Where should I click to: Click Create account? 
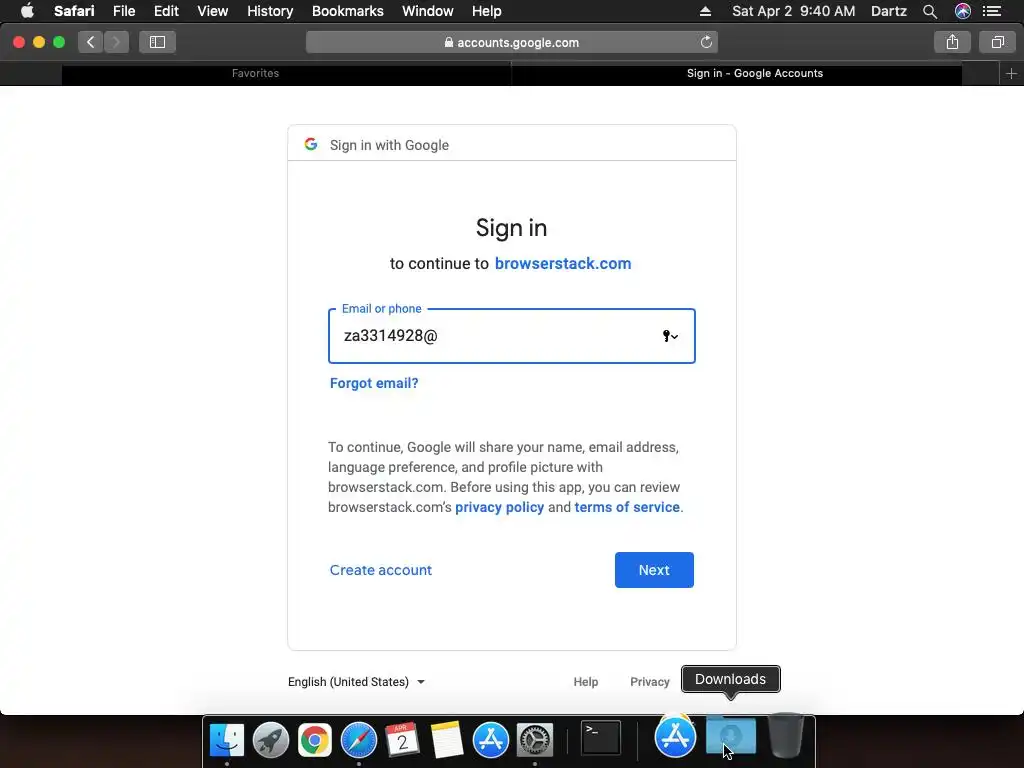pos(381,570)
